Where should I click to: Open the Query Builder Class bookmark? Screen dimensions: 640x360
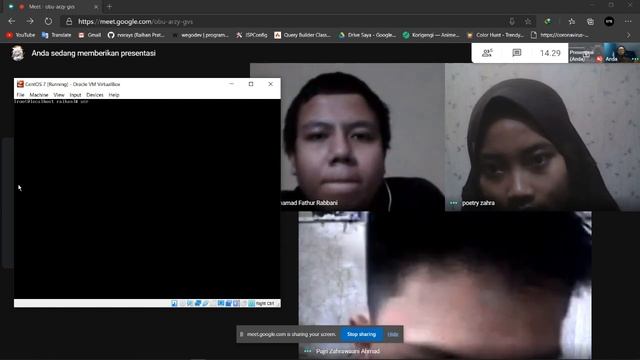[302, 35]
